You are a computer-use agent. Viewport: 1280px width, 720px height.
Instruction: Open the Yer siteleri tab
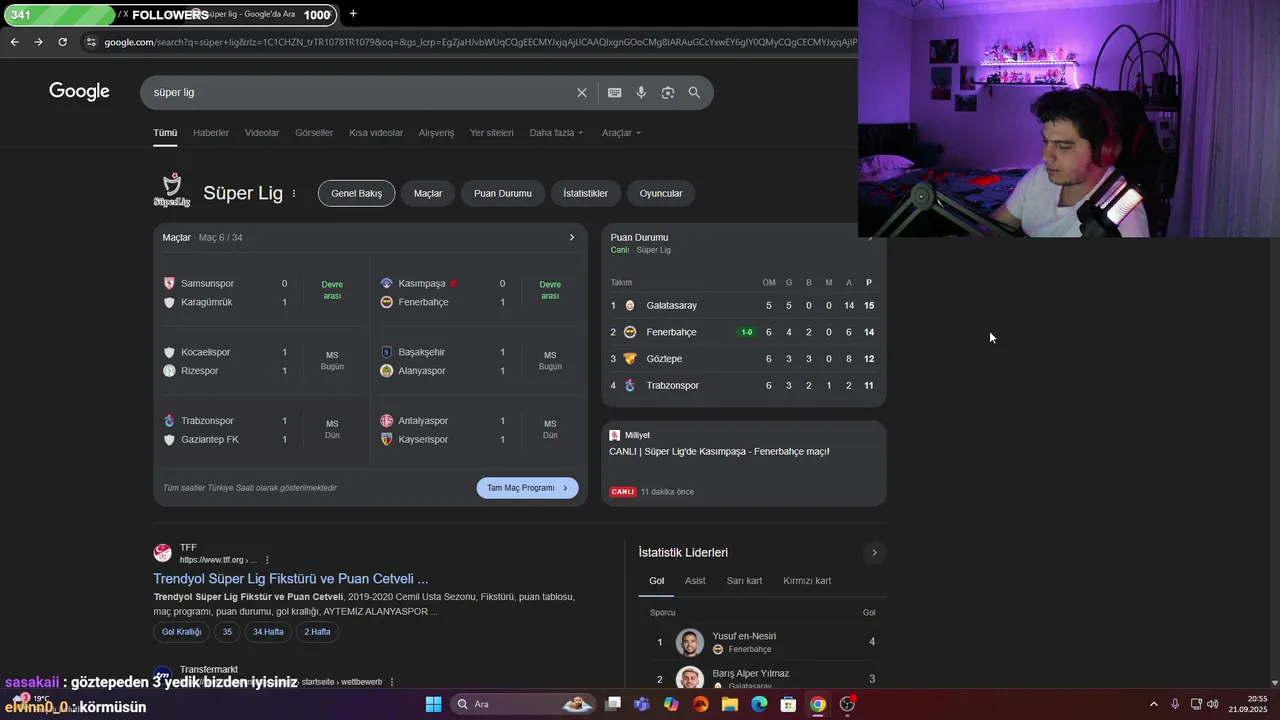click(492, 132)
